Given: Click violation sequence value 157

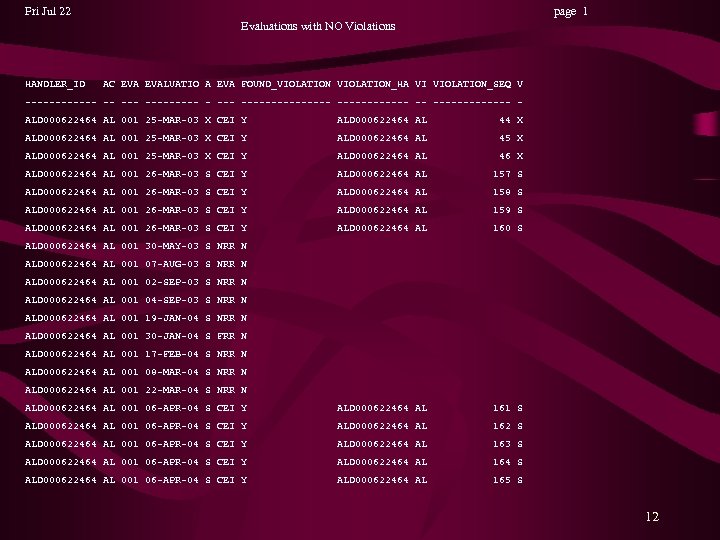Looking at the screenshot, I should [x=501, y=174].
